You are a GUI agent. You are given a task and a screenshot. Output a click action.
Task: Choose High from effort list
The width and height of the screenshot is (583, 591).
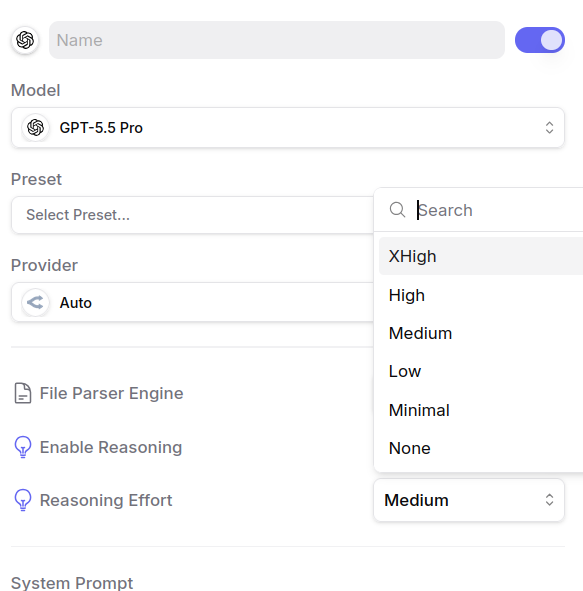481,295
